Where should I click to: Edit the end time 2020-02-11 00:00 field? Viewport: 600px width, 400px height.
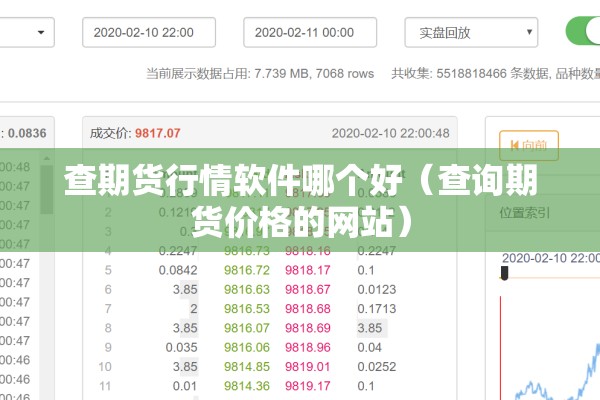coord(310,33)
